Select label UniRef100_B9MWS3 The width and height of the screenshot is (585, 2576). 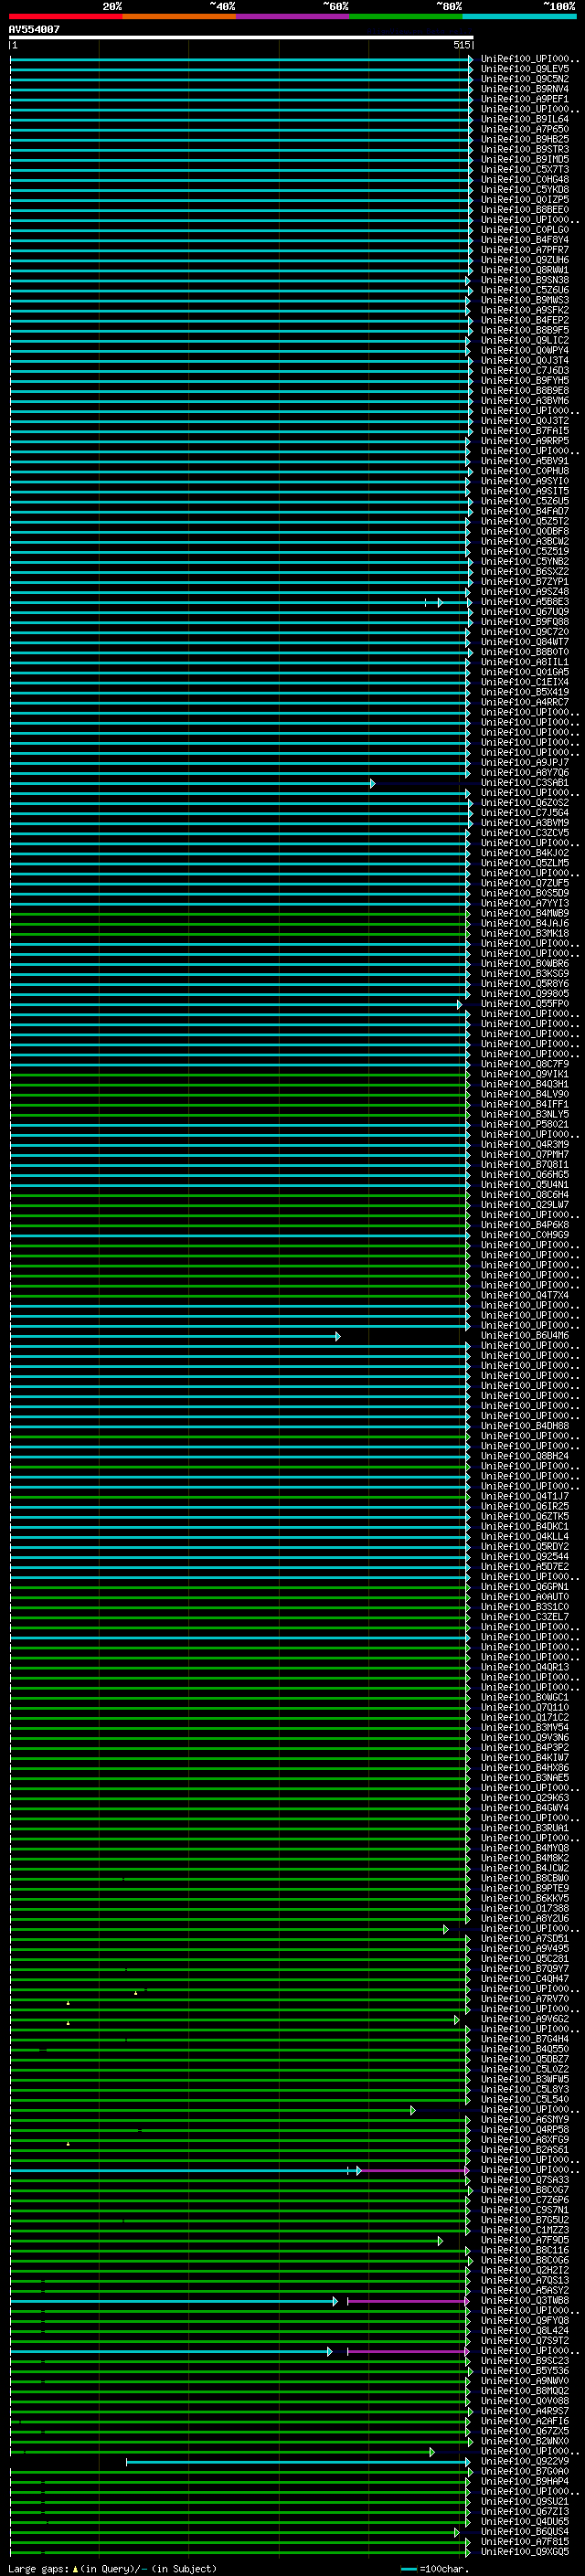coord(524,300)
